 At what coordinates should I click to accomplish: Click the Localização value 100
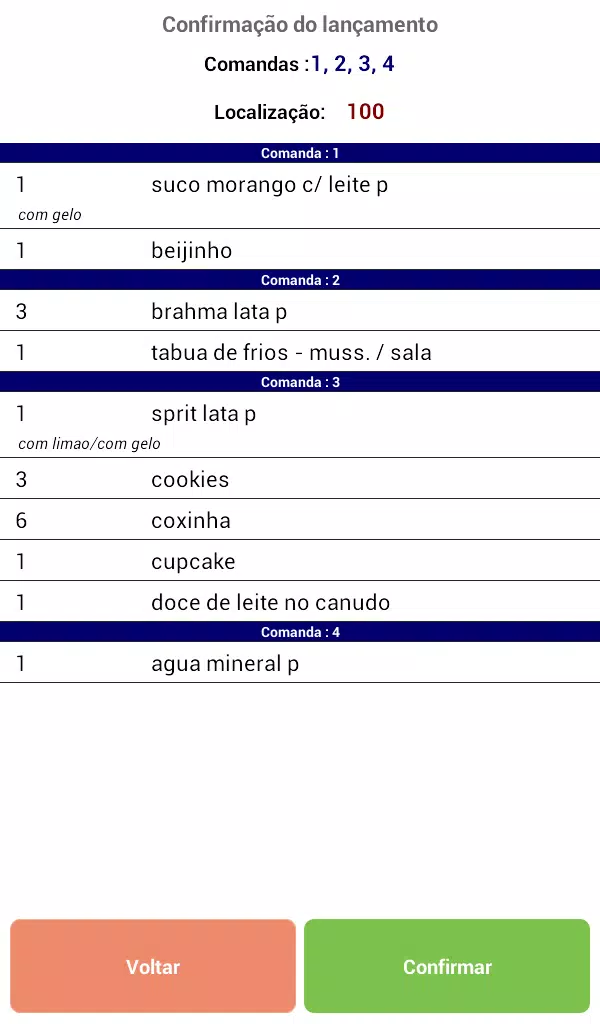click(x=366, y=112)
